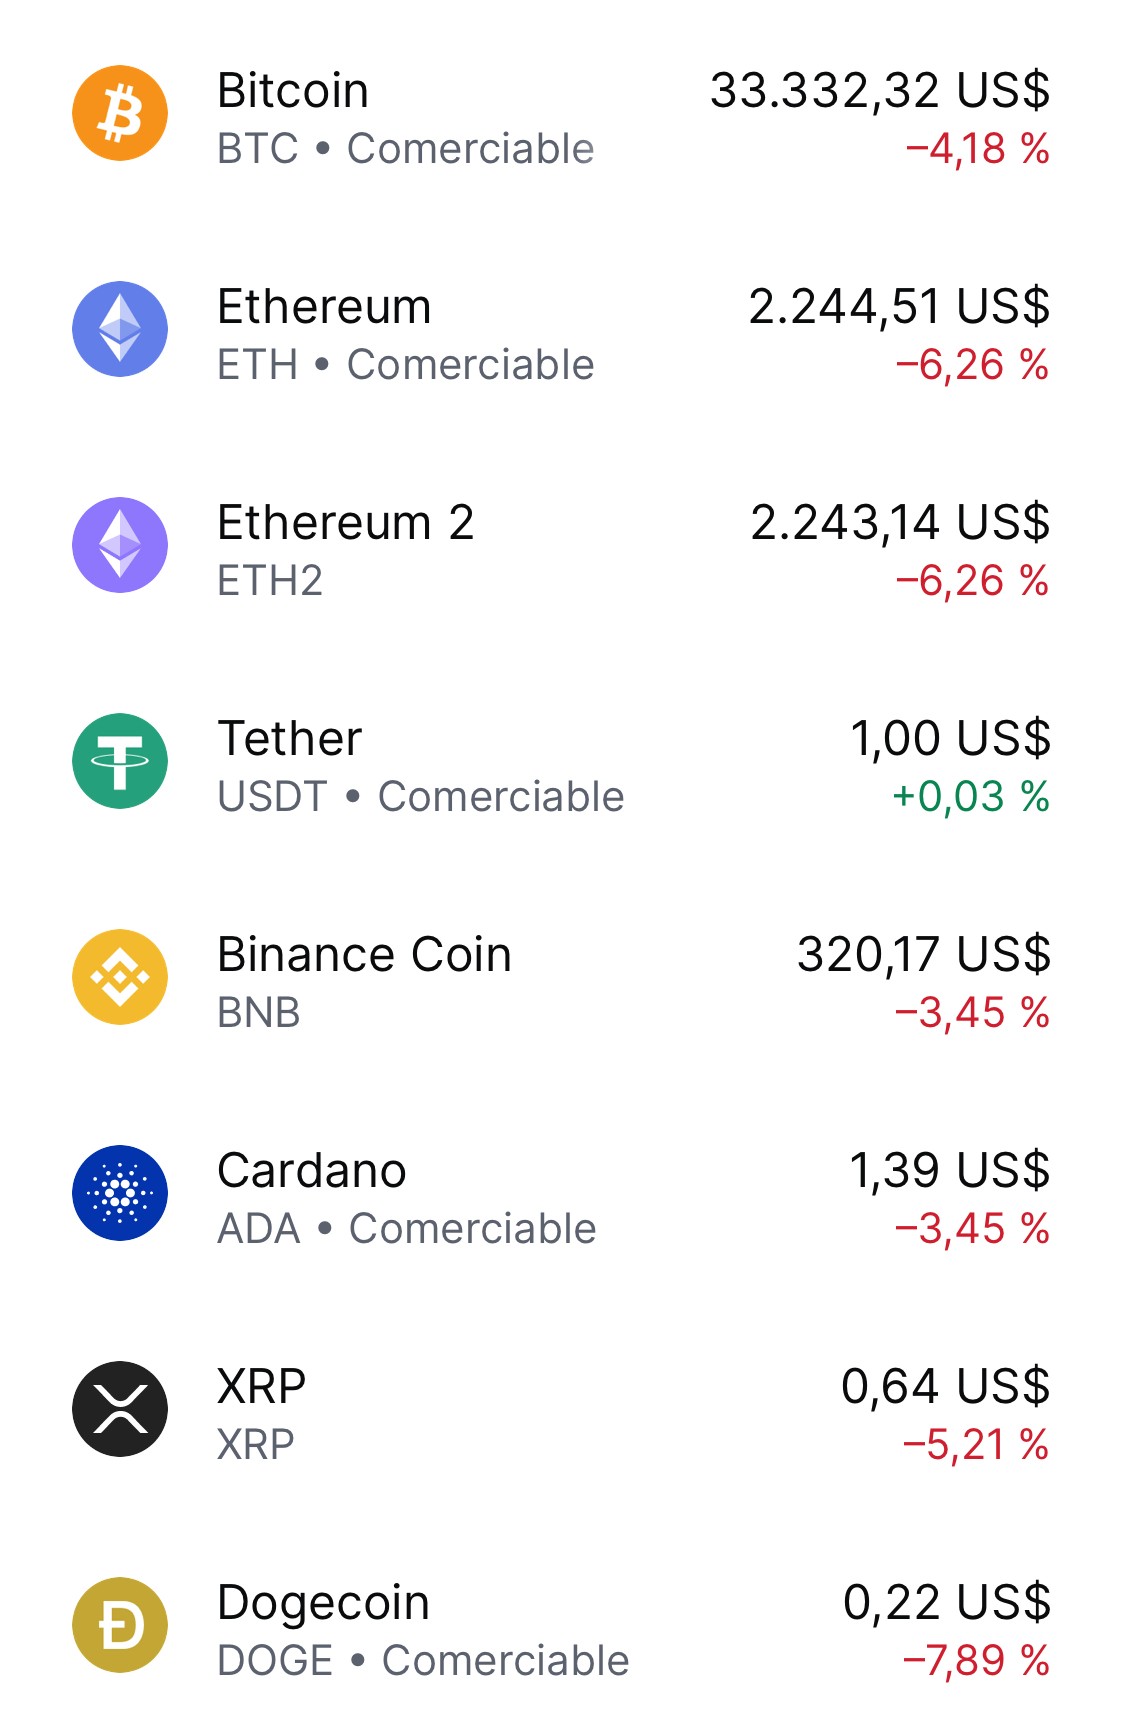Tap XRP price 0,64 US$
Screen dimensions: 1125x1724
click(946, 1387)
